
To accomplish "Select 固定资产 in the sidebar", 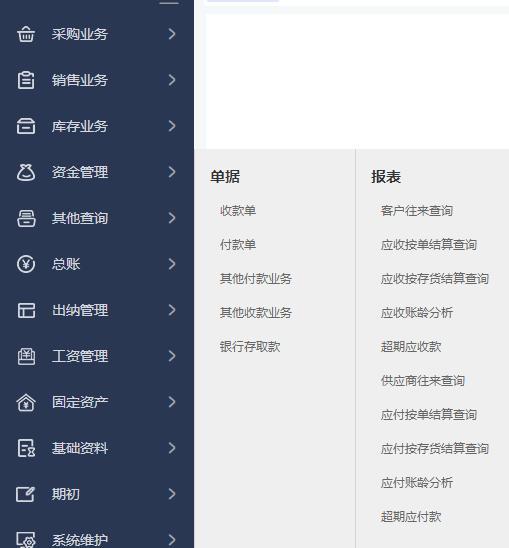I will pos(80,402).
